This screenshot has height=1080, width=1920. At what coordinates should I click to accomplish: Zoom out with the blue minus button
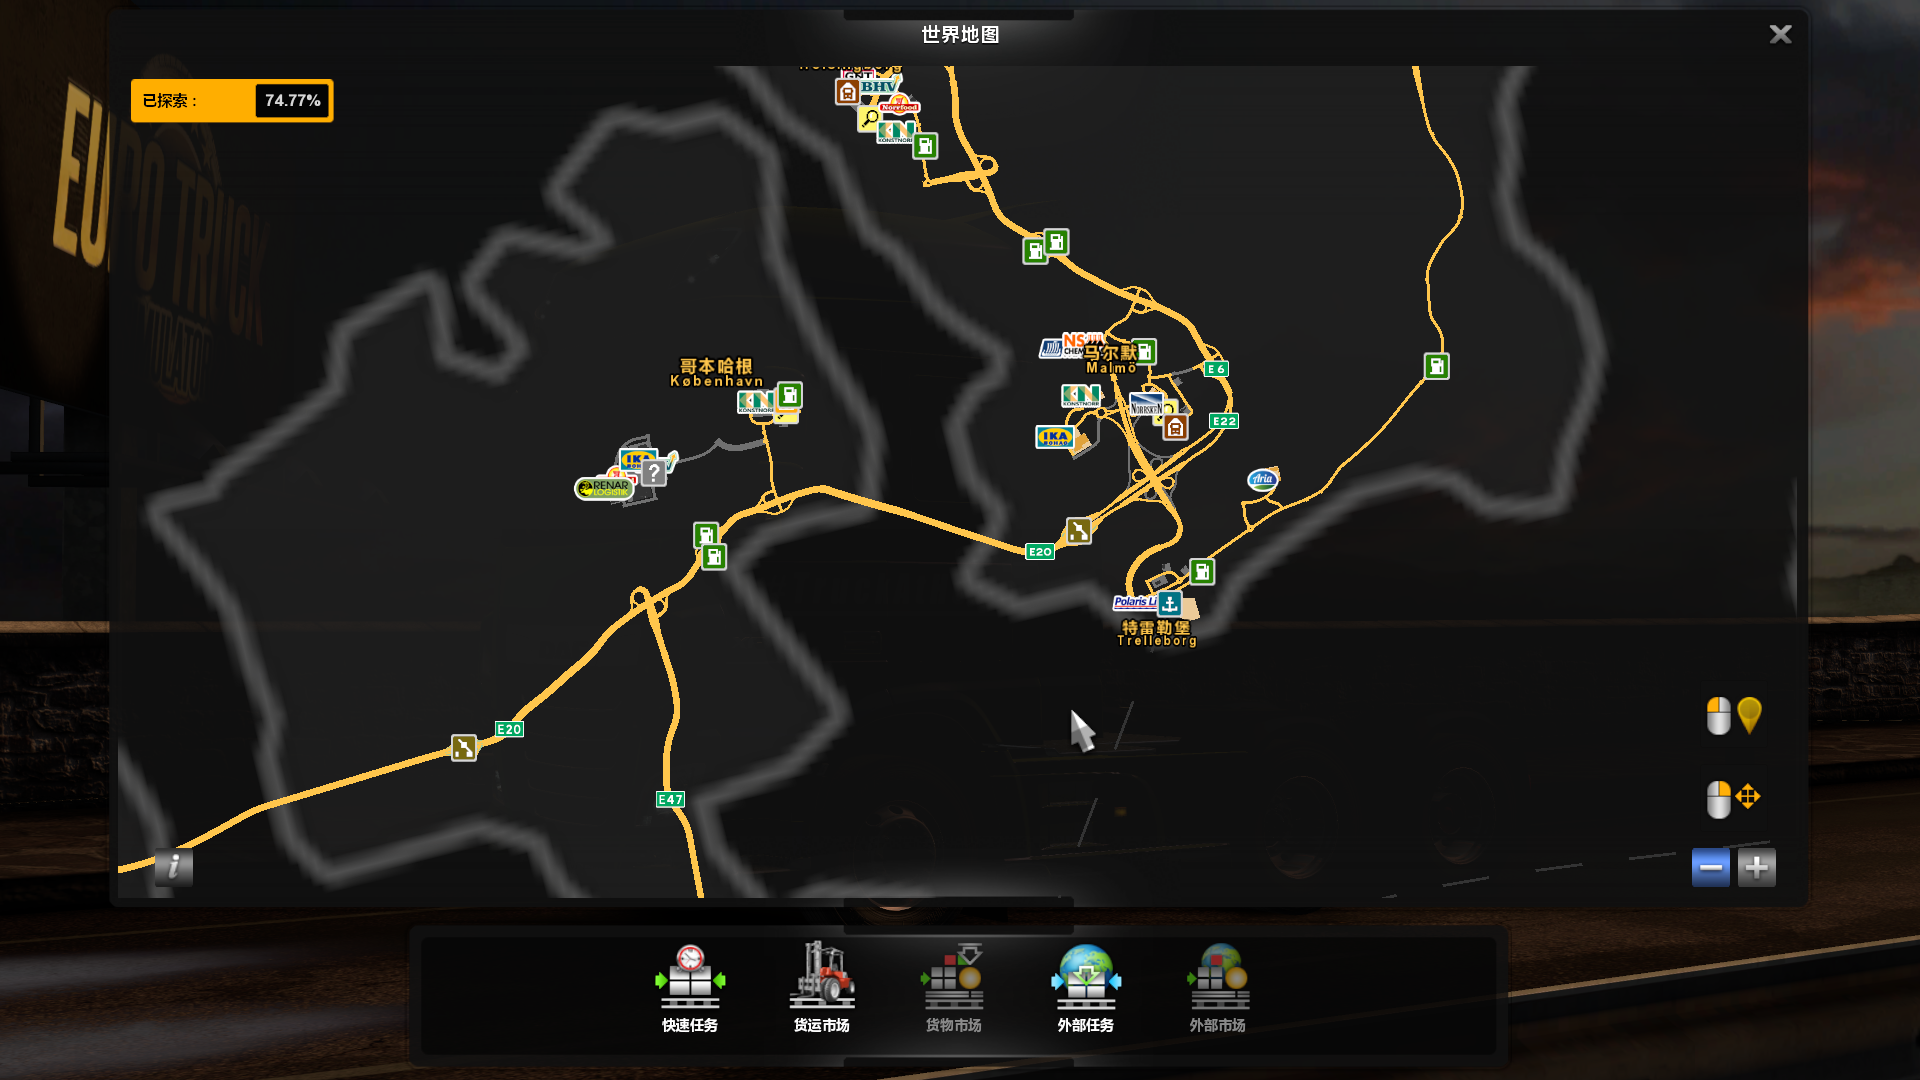point(1710,867)
